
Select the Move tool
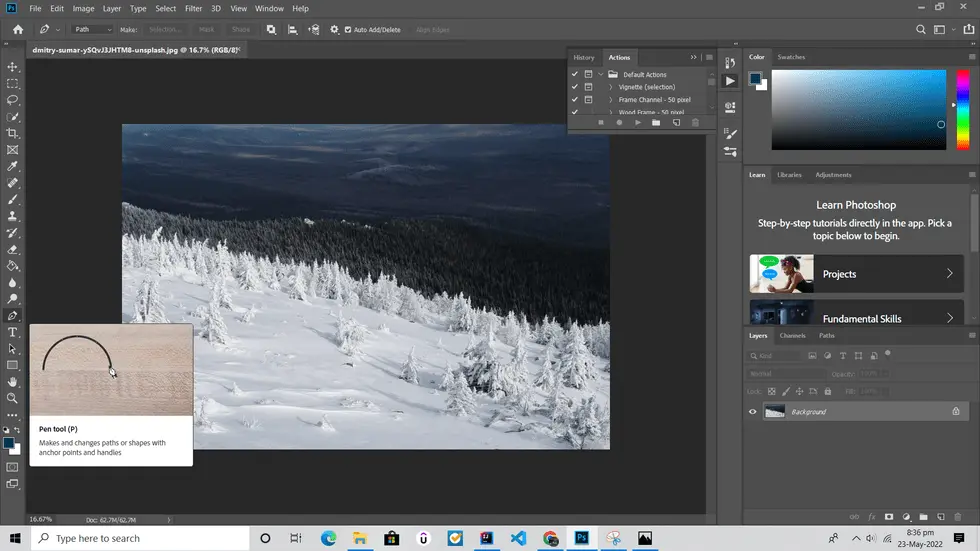tap(13, 67)
